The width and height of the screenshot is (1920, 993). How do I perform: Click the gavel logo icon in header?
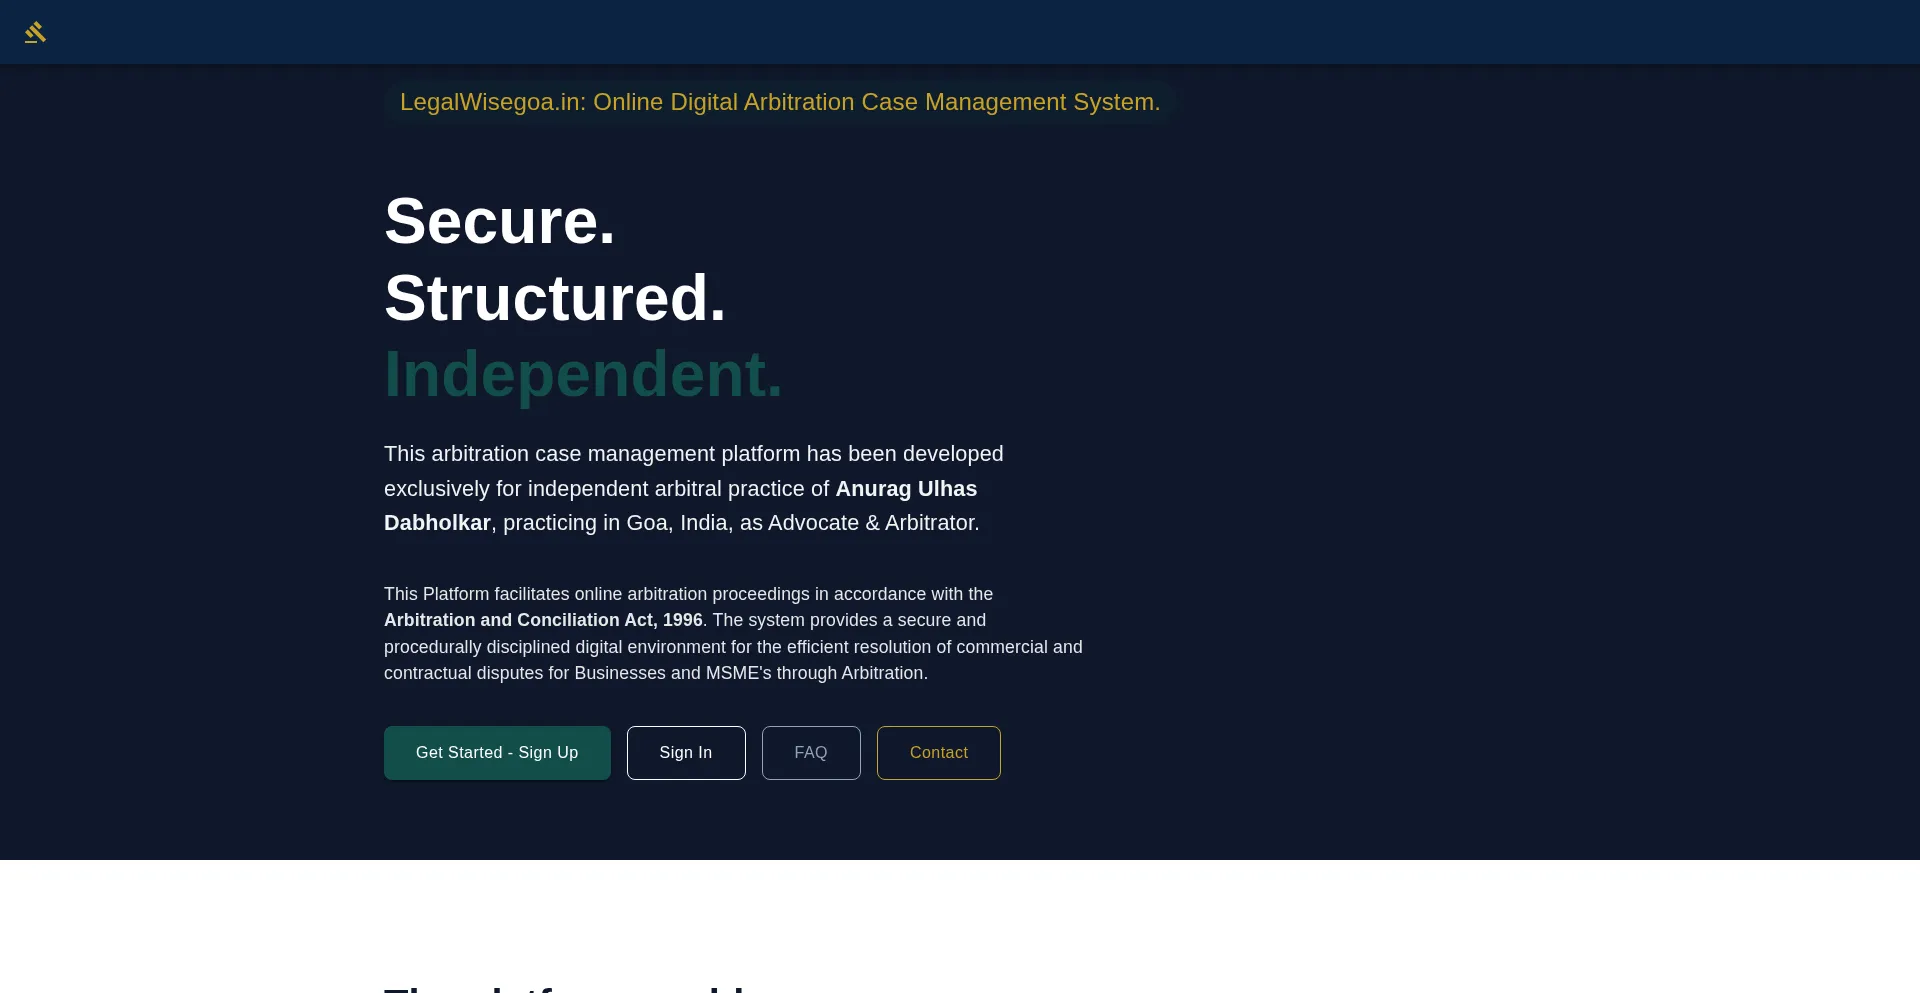(x=35, y=32)
